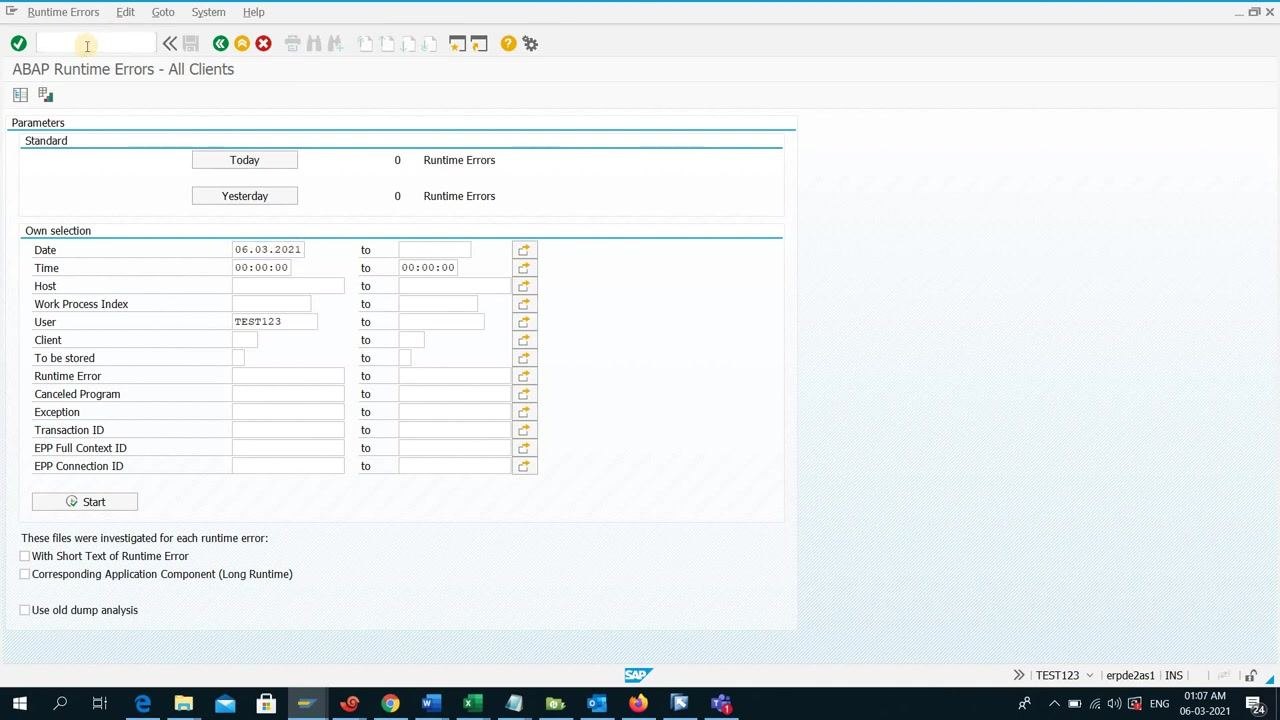Click the User field containing TEST123
Image resolution: width=1280 pixels, height=720 pixels.
(x=275, y=322)
